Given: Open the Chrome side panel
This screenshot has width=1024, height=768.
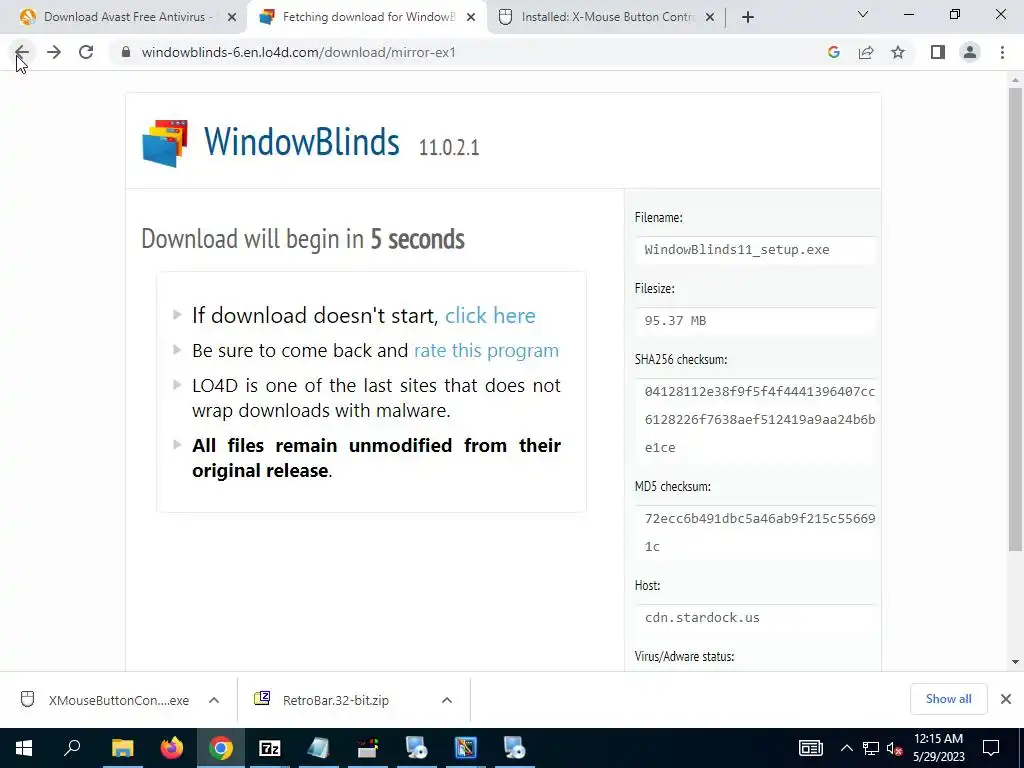Looking at the screenshot, I should click(x=938, y=52).
